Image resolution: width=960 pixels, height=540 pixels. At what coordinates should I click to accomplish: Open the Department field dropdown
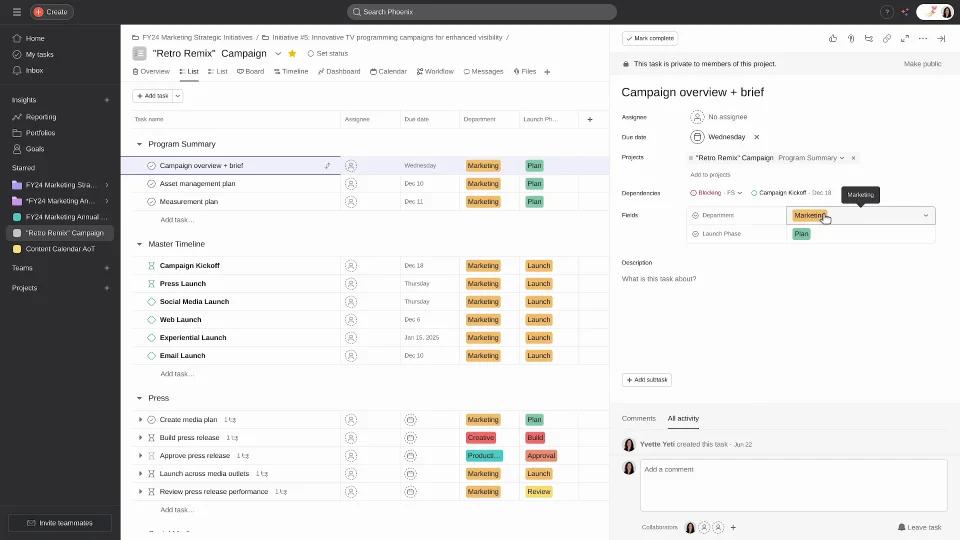[x=925, y=215]
